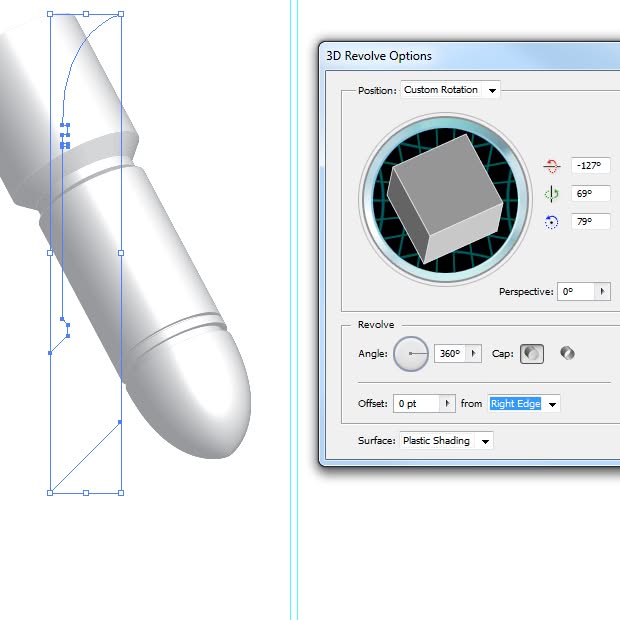
Task: Click the 3D rotation track cube
Action: 445,199
